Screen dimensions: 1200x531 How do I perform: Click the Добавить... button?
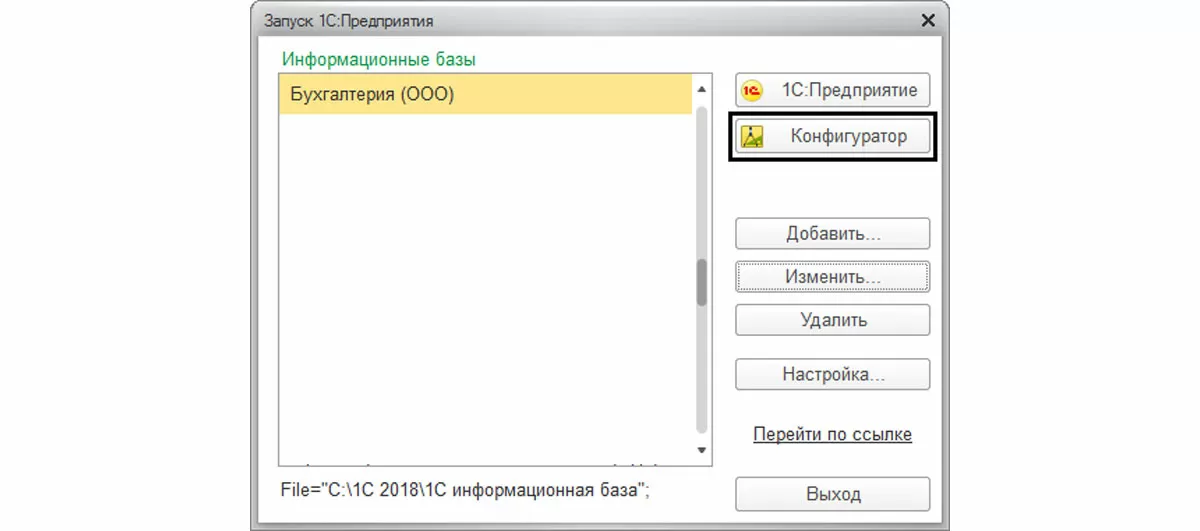pos(833,234)
